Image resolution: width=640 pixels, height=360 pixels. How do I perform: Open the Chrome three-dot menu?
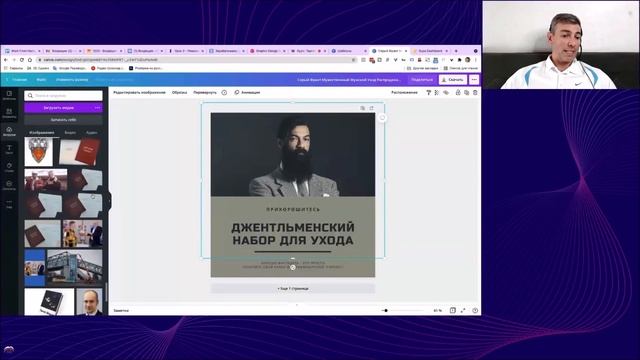click(476, 60)
